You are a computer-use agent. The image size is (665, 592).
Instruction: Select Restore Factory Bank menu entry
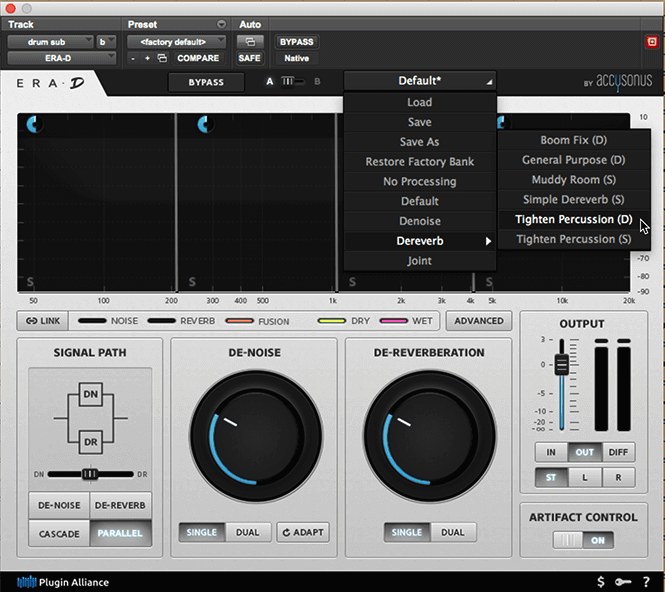pos(419,162)
